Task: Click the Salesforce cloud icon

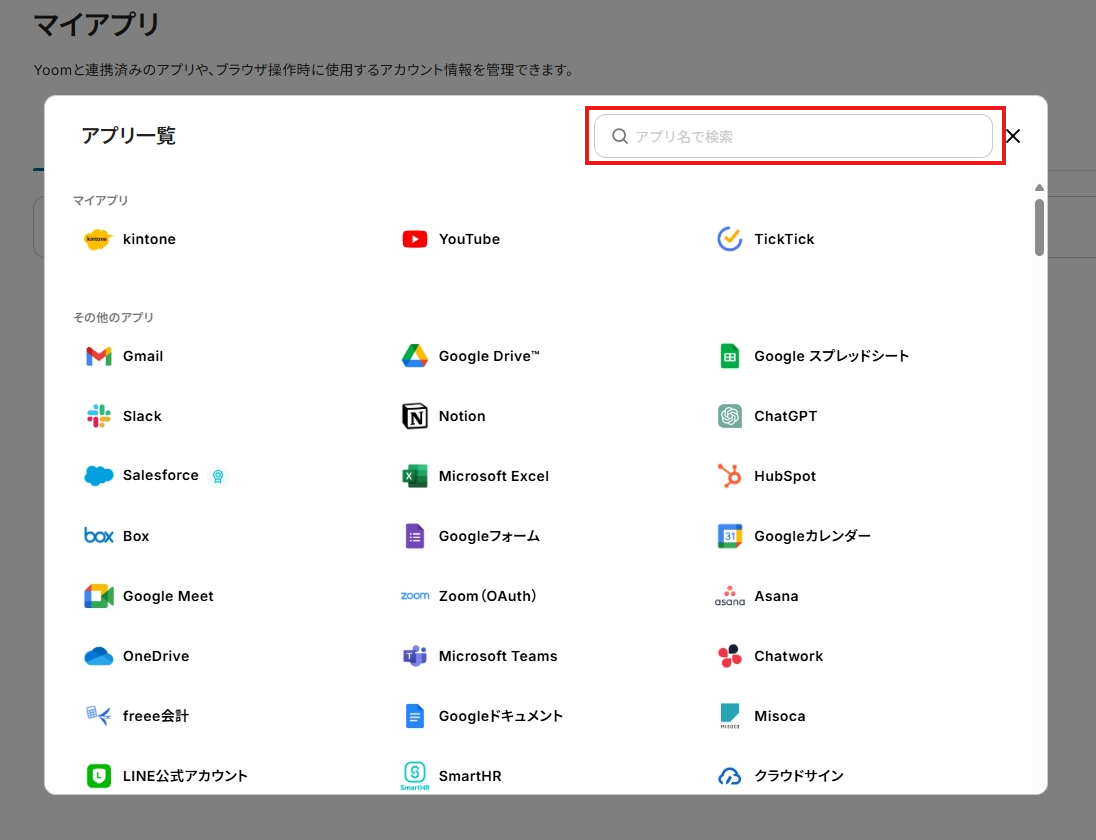Action: [98, 476]
